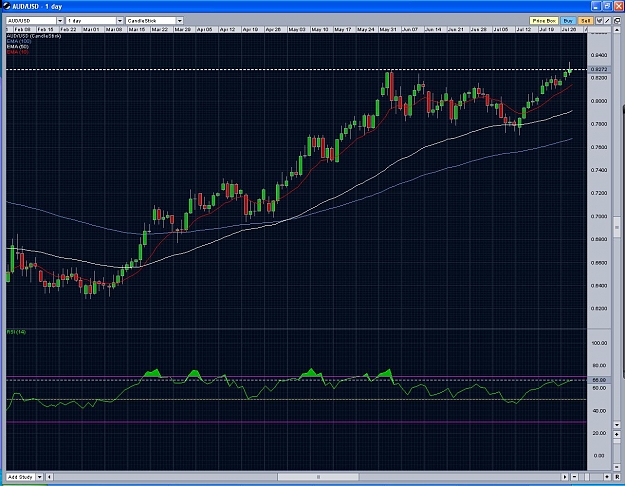Click the blue Buy button

point(568,21)
